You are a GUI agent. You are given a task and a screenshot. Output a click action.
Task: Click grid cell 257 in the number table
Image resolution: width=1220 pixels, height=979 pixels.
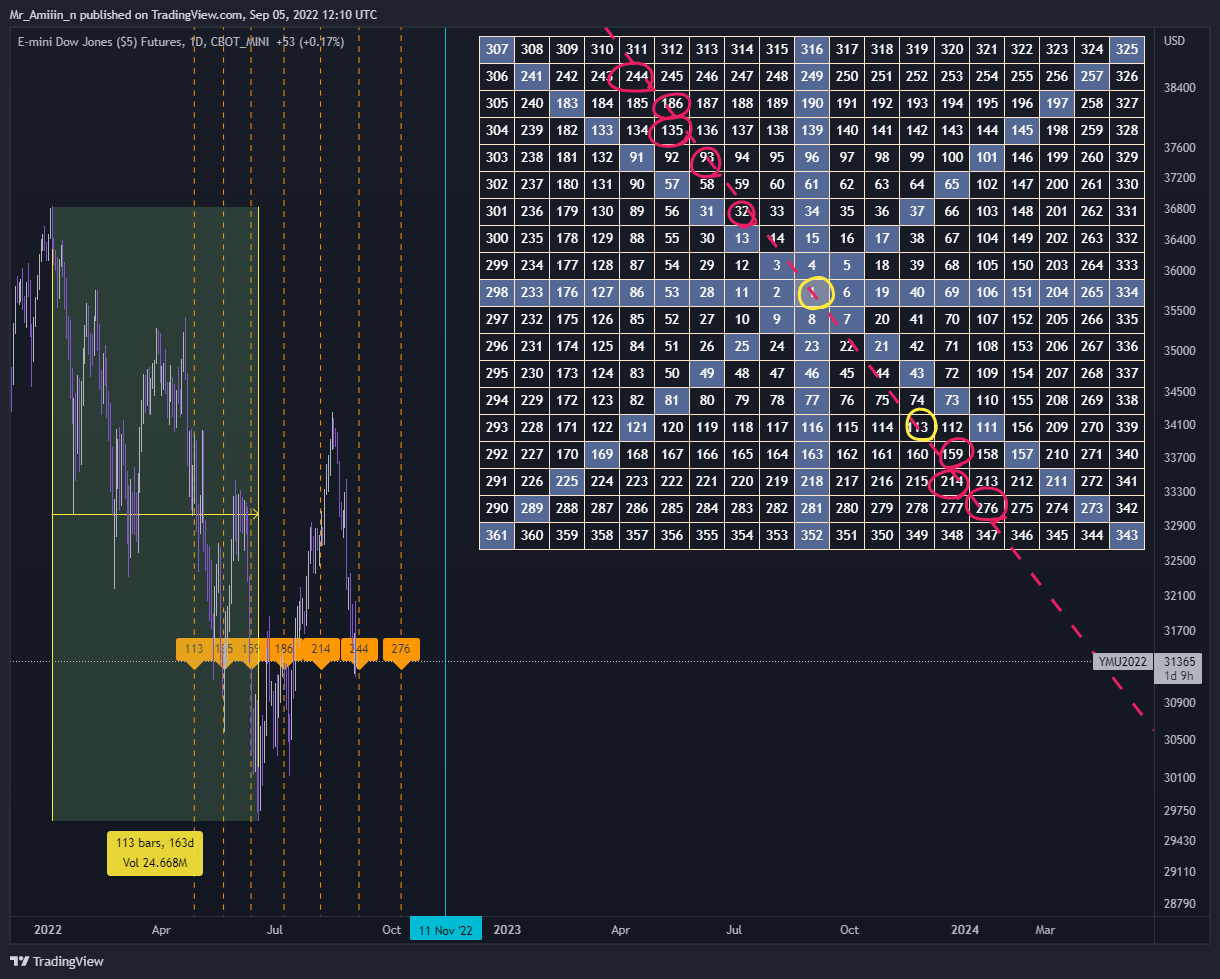[x=1092, y=76]
